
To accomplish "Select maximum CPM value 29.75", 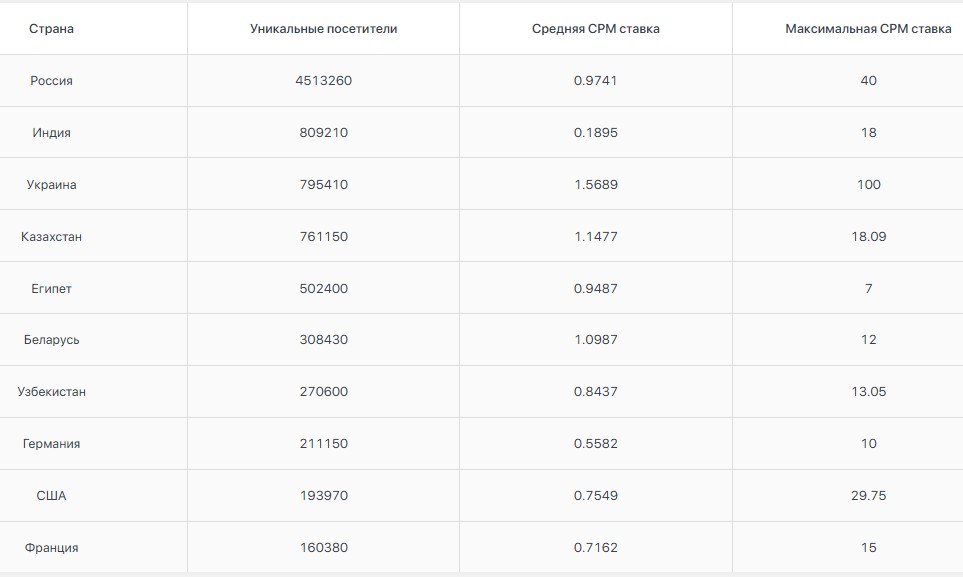I will [868, 496].
